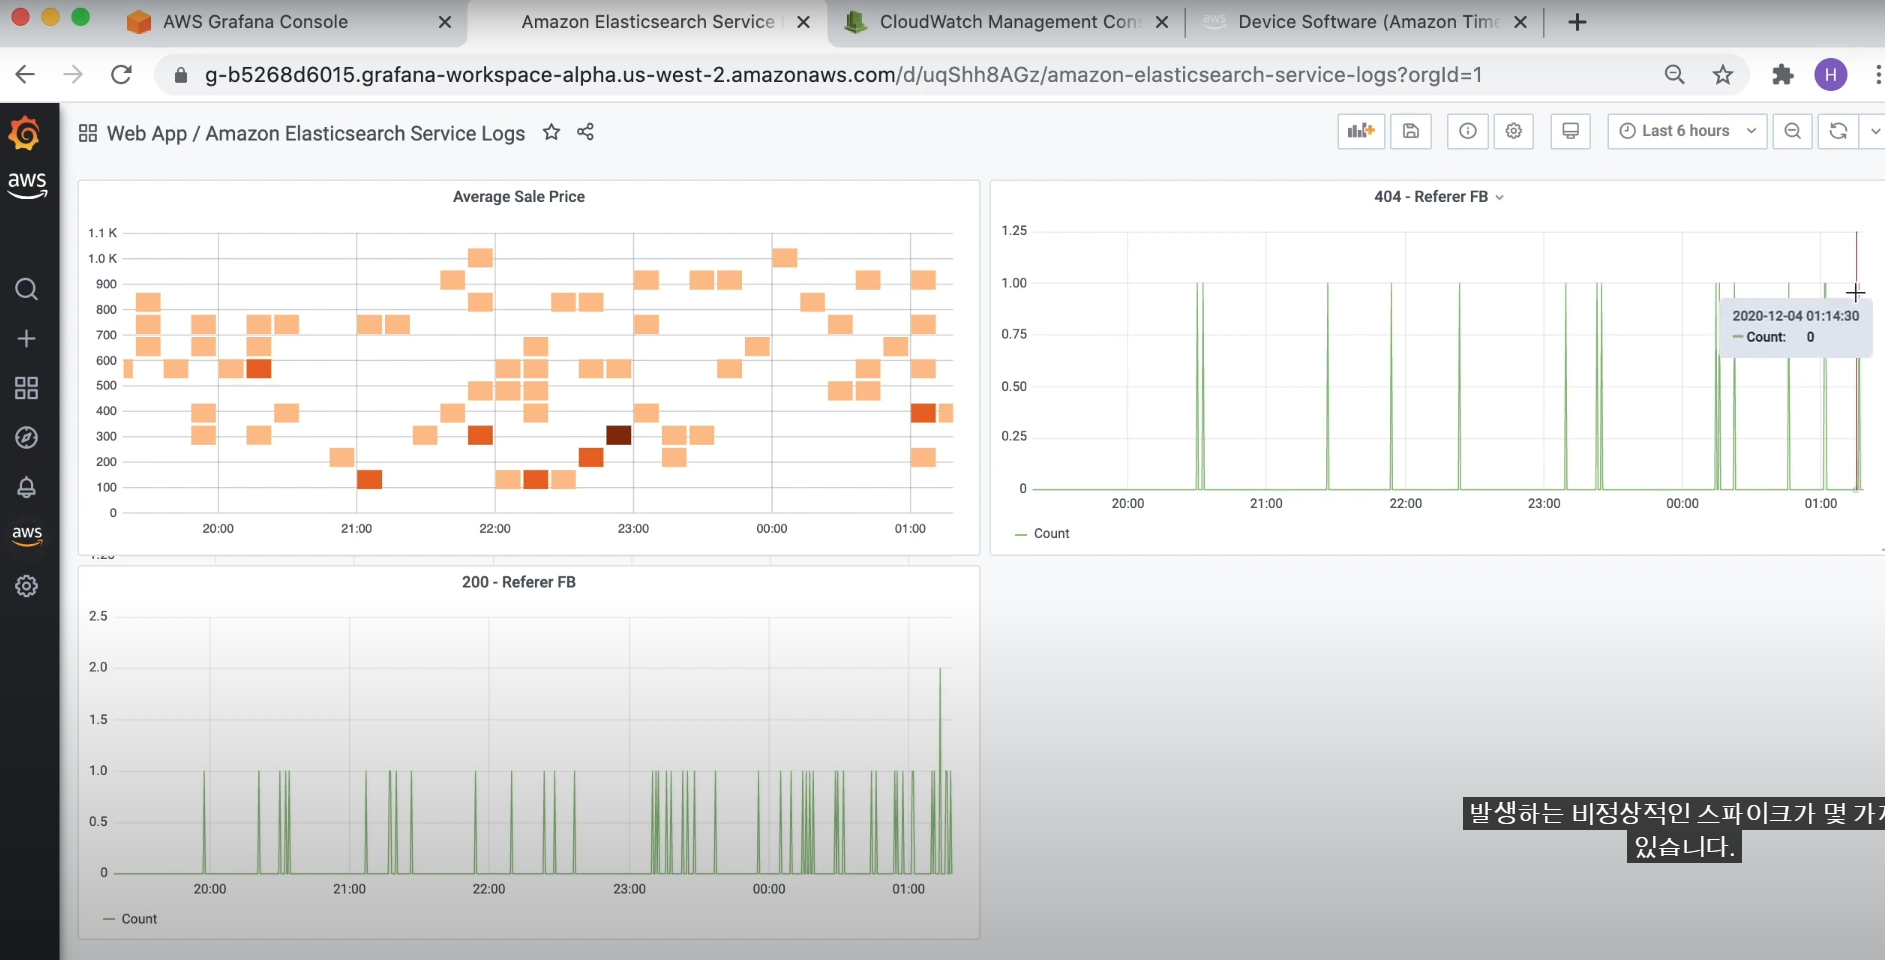Star the Amazon Elasticsearch Service Logs dashboard

pos(551,132)
